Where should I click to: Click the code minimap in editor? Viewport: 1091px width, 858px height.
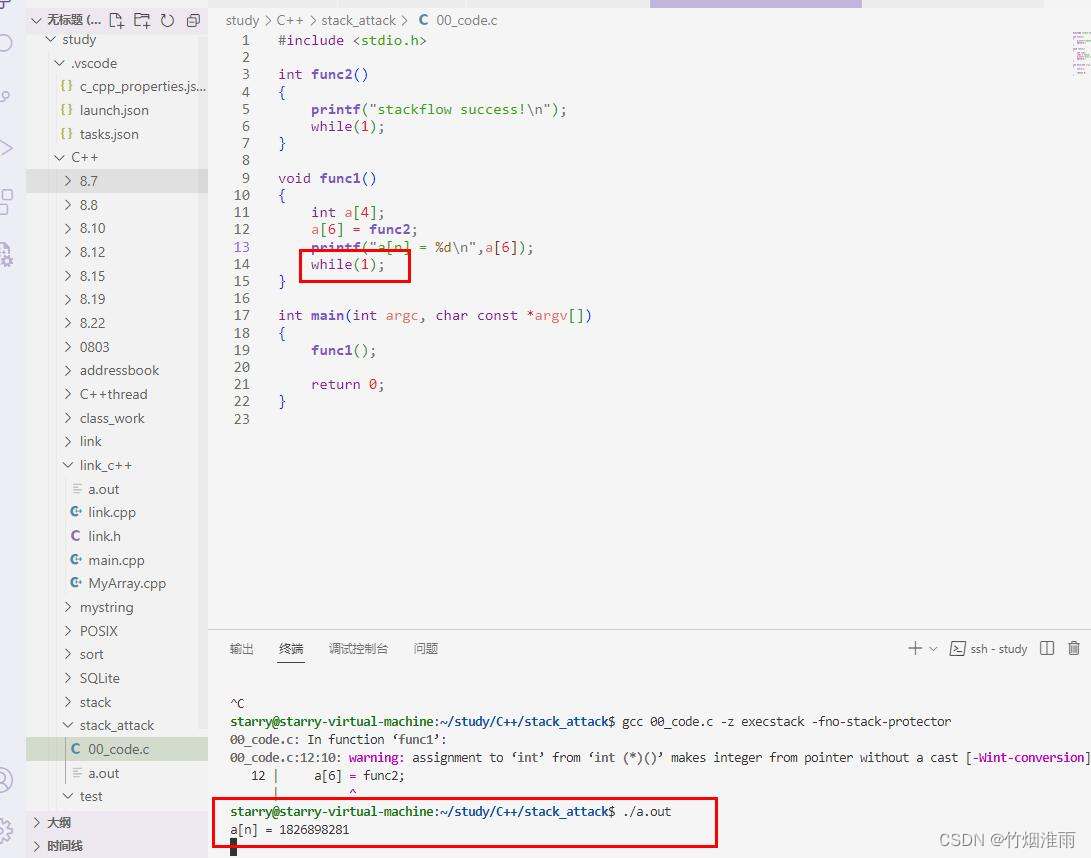[x=1081, y=53]
